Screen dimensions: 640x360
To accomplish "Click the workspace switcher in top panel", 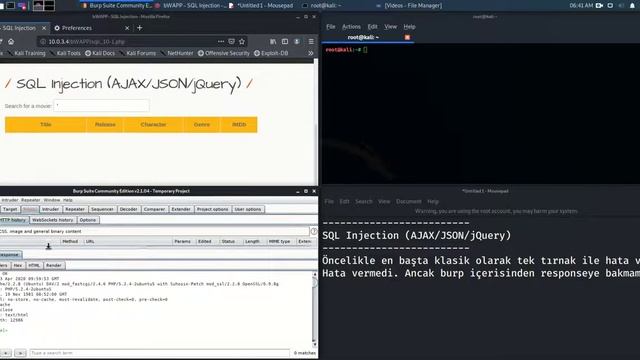I will (x=44, y=5).
